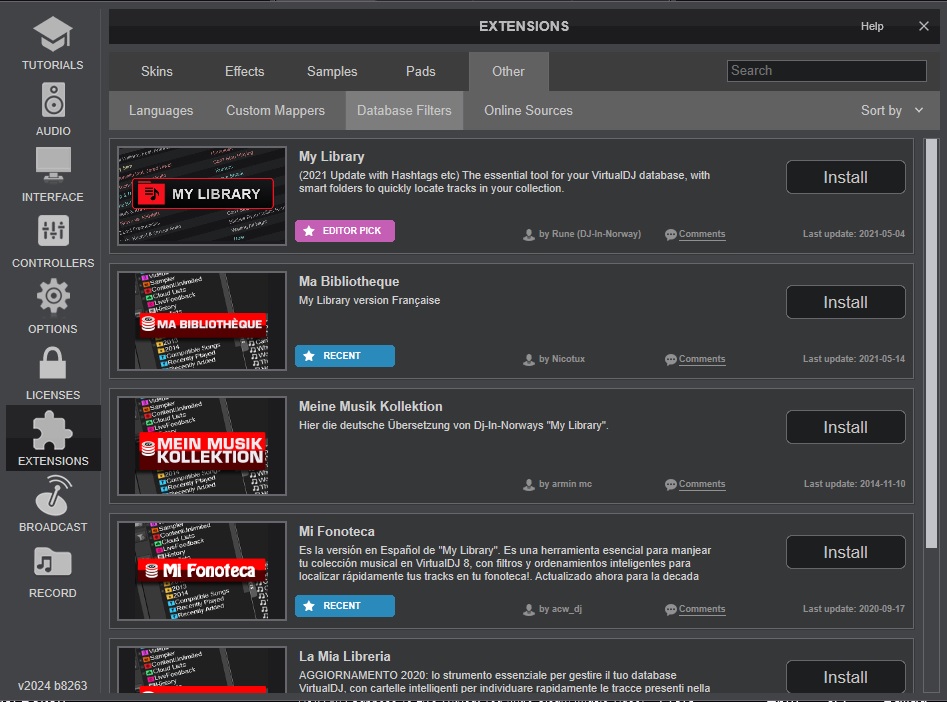This screenshot has height=702, width=947.
Task: Open the Custom Mappers sub-tab
Action: click(275, 111)
